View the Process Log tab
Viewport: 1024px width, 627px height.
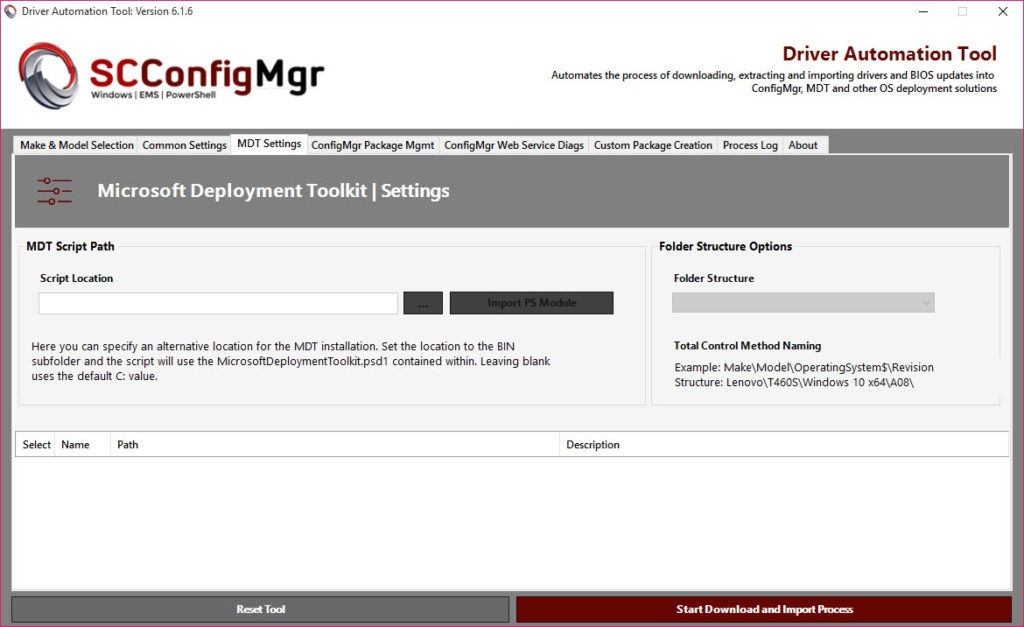[750, 145]
